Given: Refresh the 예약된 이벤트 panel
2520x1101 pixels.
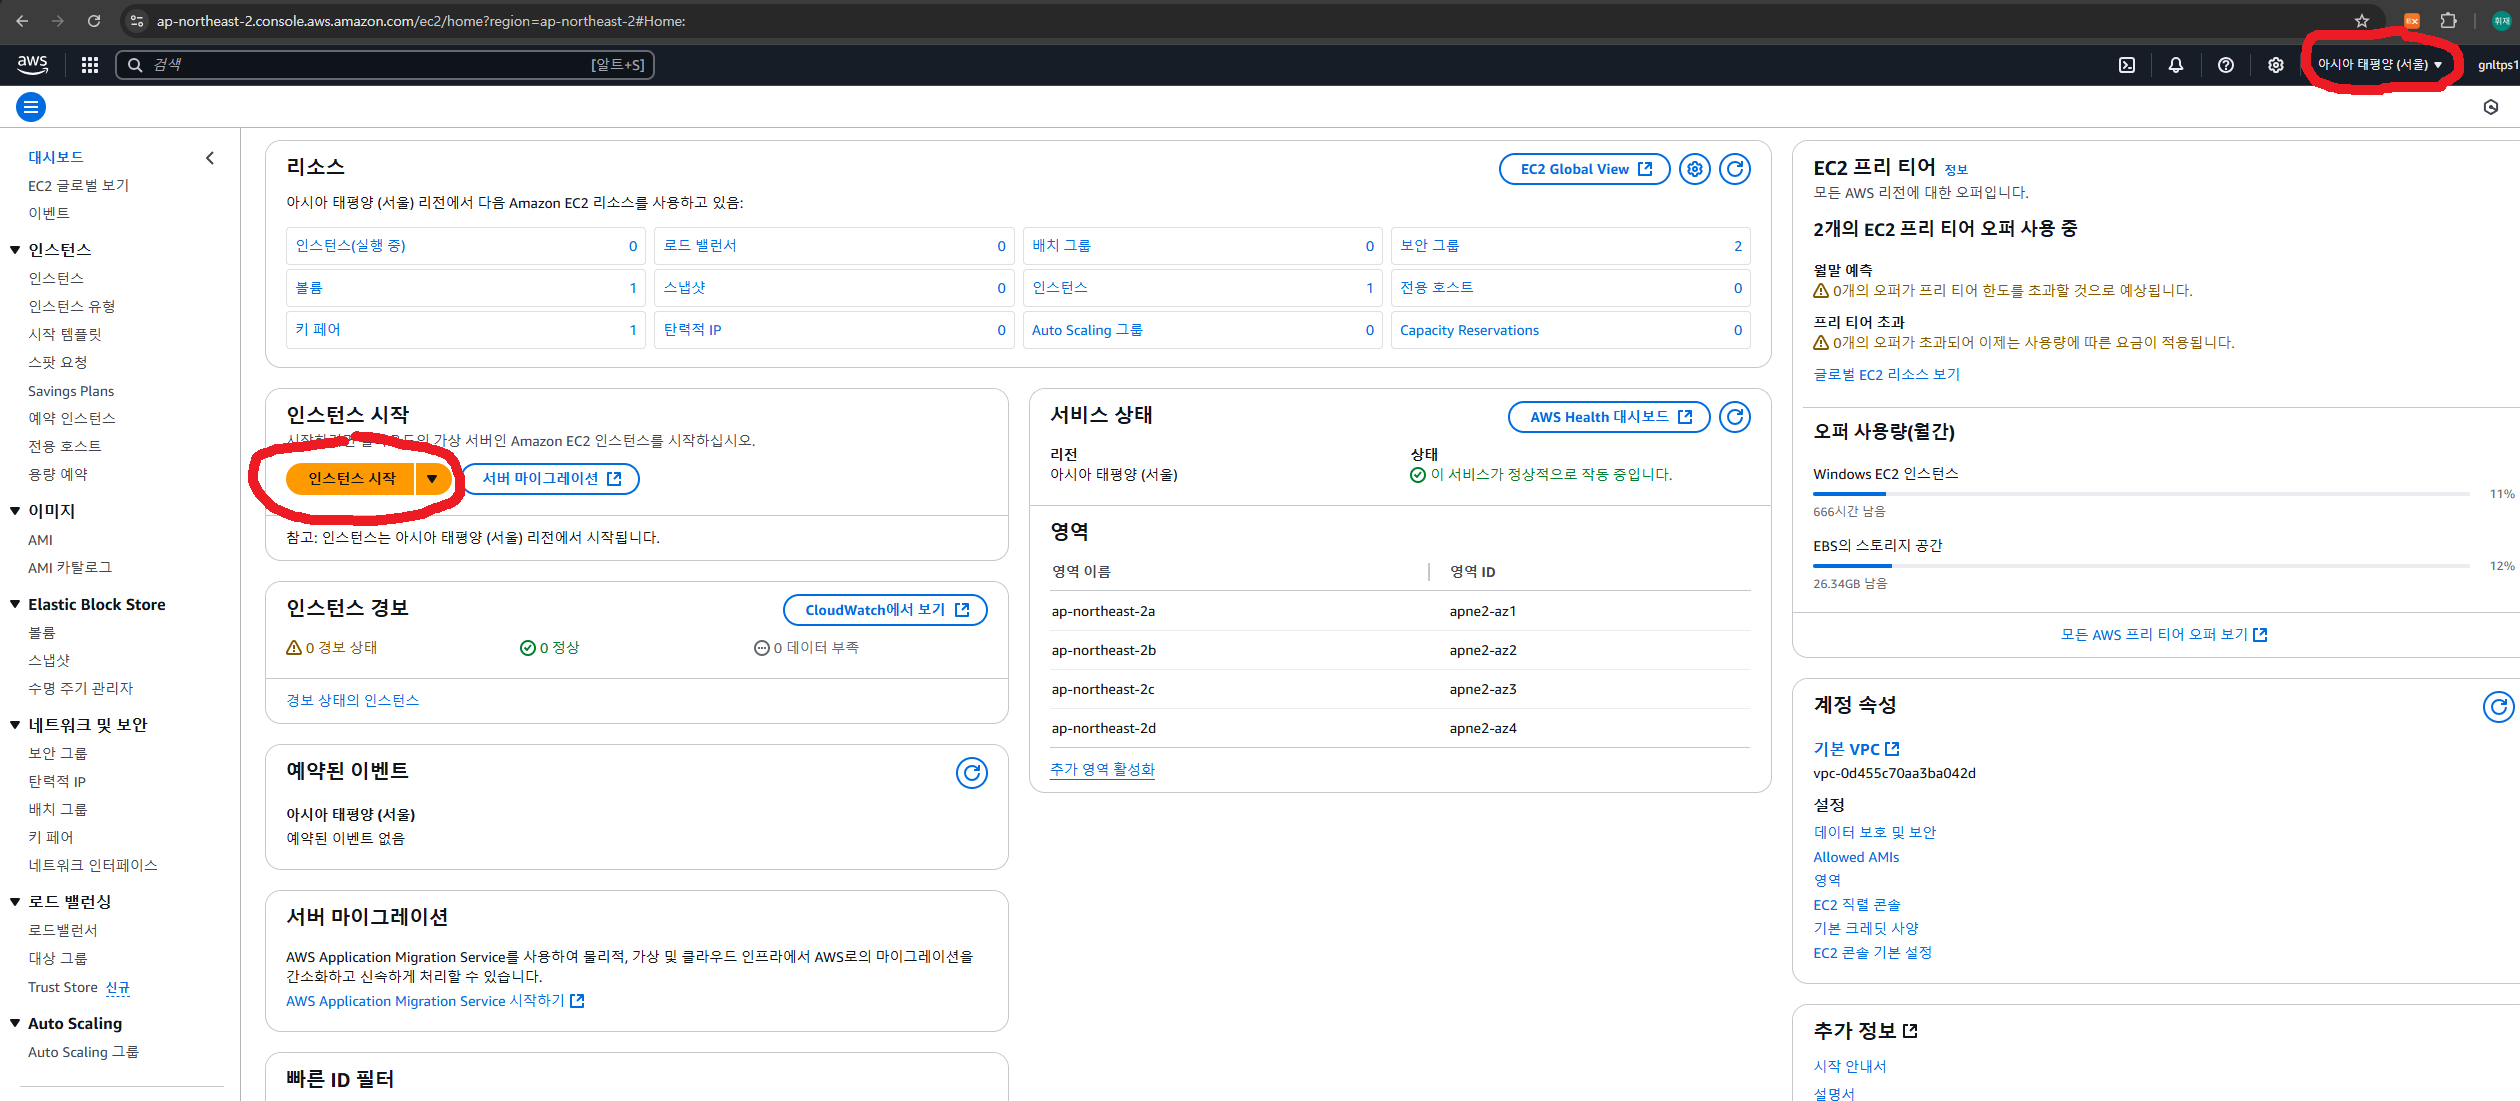Looking at the screenshot, I should pos(972,773).
